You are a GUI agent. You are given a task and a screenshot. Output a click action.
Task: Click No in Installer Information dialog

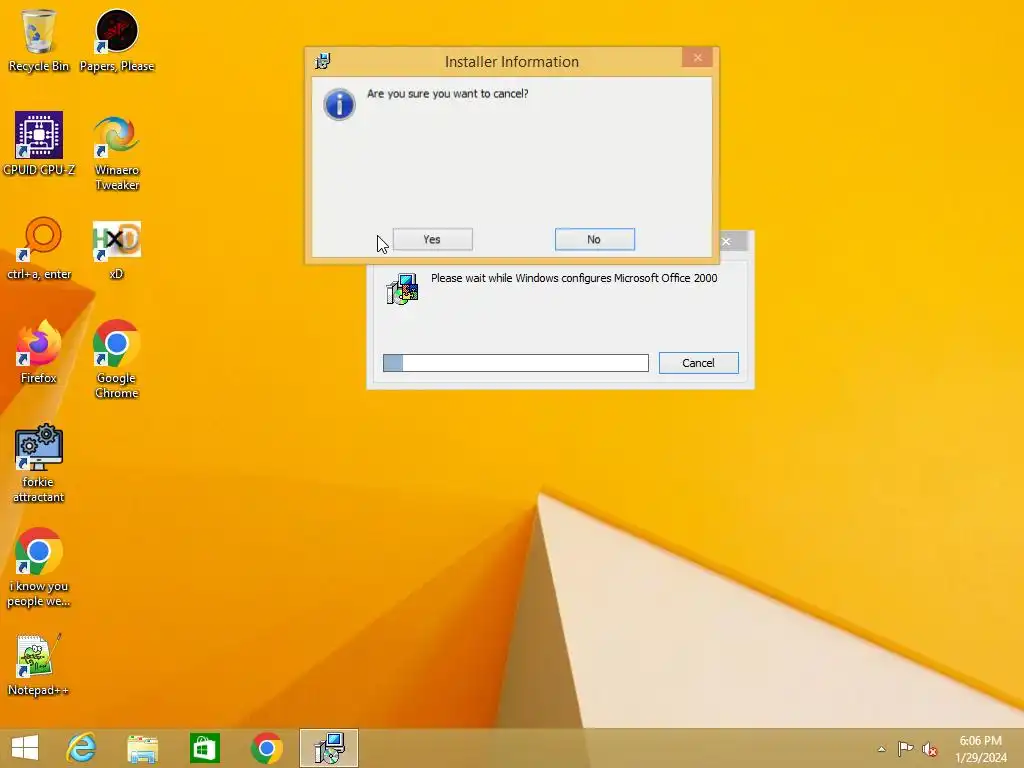point(594,240)
